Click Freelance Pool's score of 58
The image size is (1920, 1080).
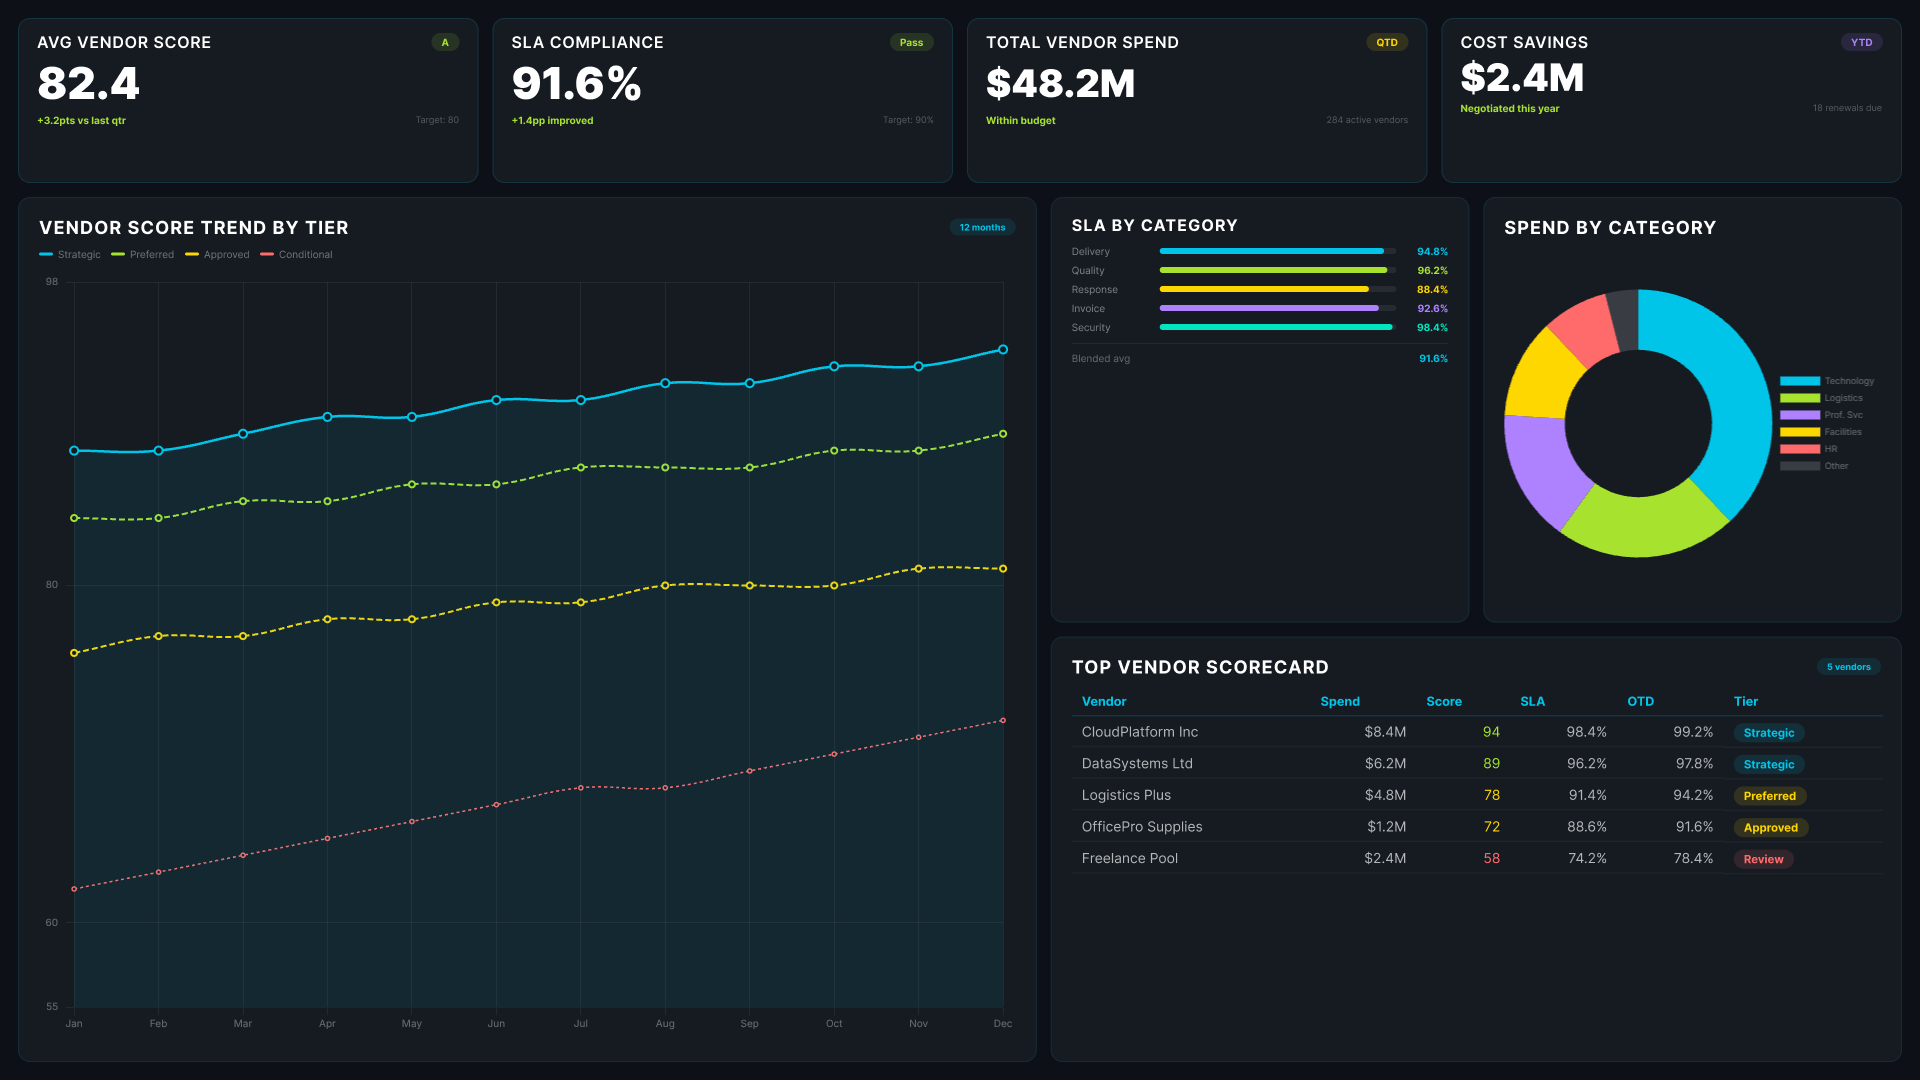coord(1491,859)
